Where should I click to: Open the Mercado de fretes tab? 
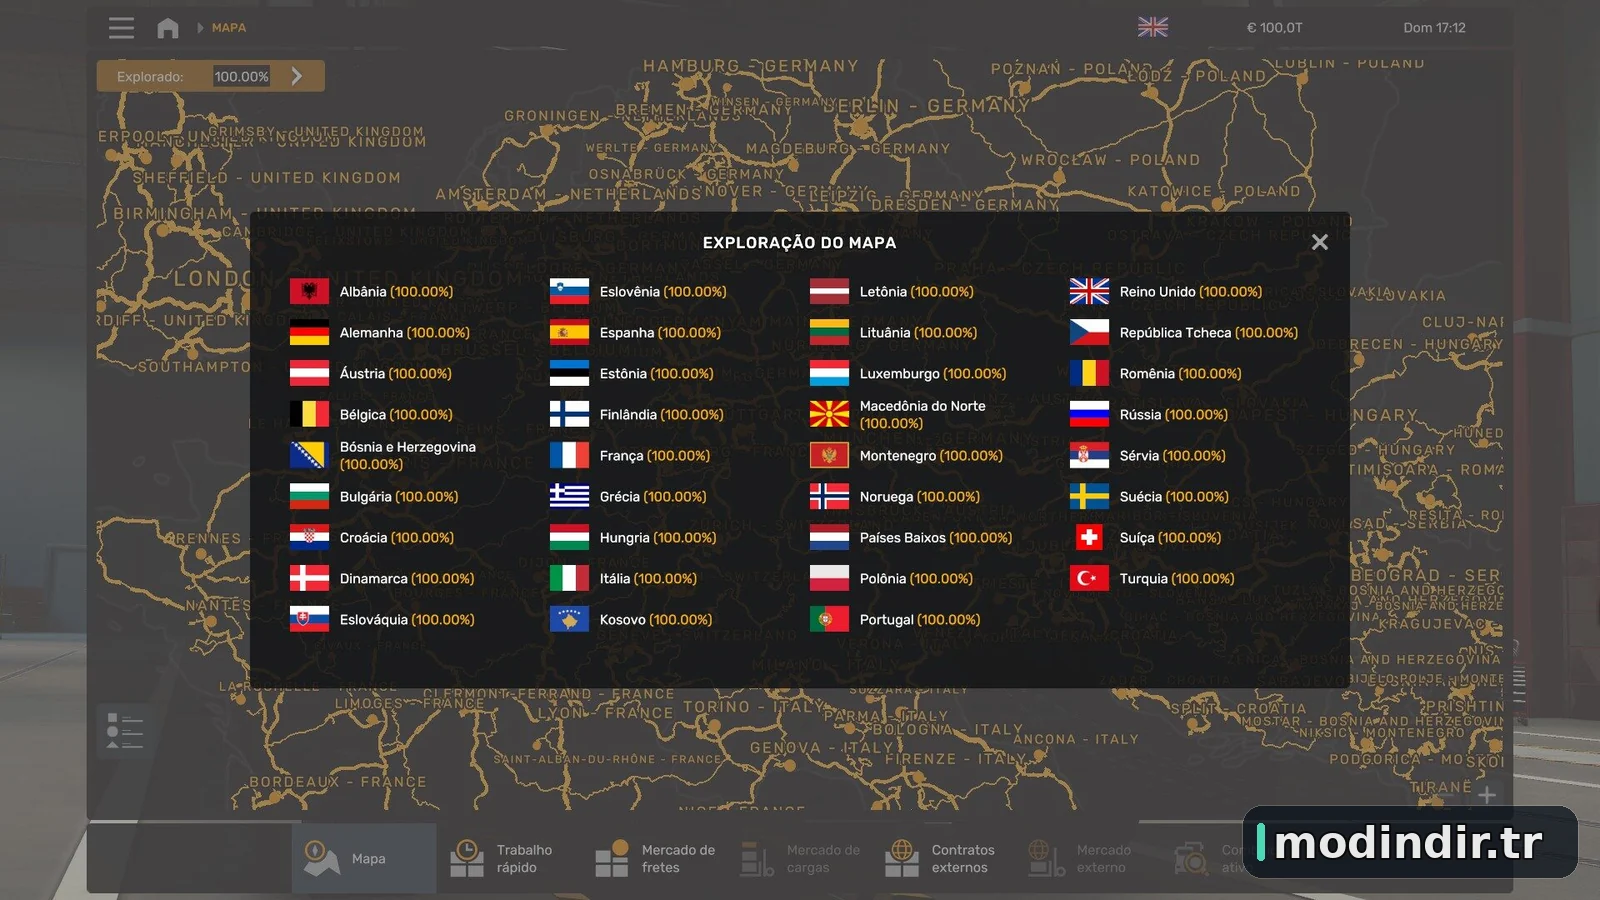pyautogui.click(x=655, y=858)
